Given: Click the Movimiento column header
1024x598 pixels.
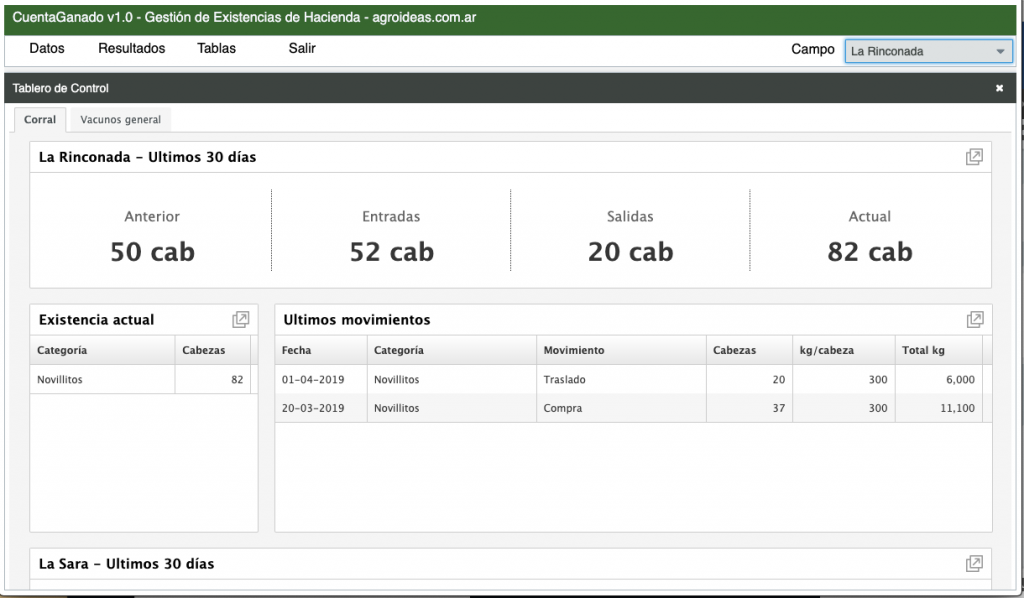Looking at the screenshot, I should (621, 350).
